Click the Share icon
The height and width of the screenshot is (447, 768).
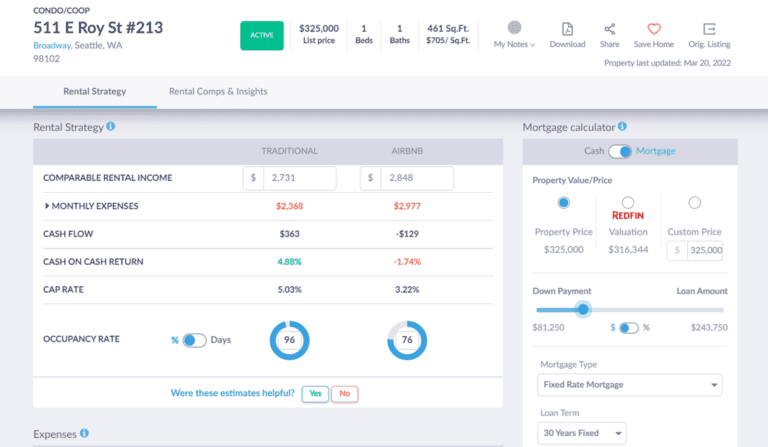609,29
